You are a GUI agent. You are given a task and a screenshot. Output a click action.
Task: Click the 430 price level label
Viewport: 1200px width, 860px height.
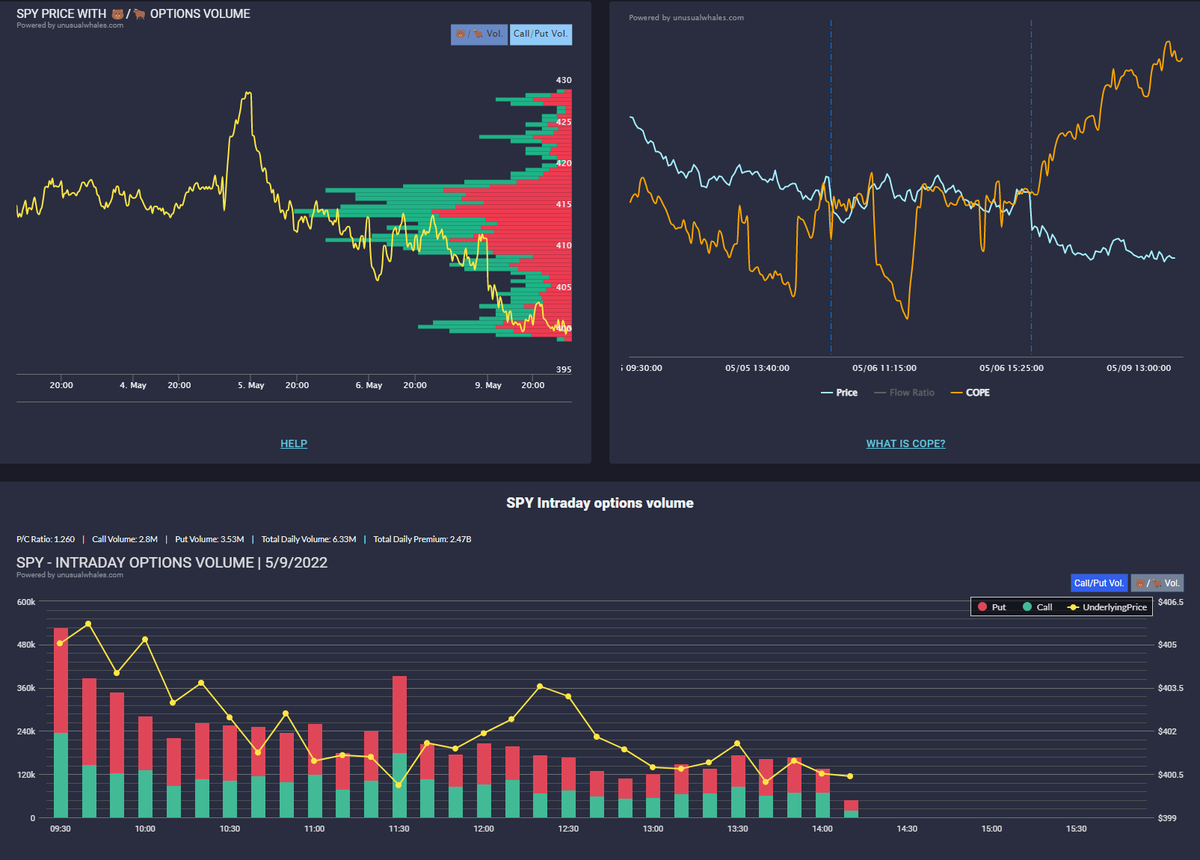point(564,80)
